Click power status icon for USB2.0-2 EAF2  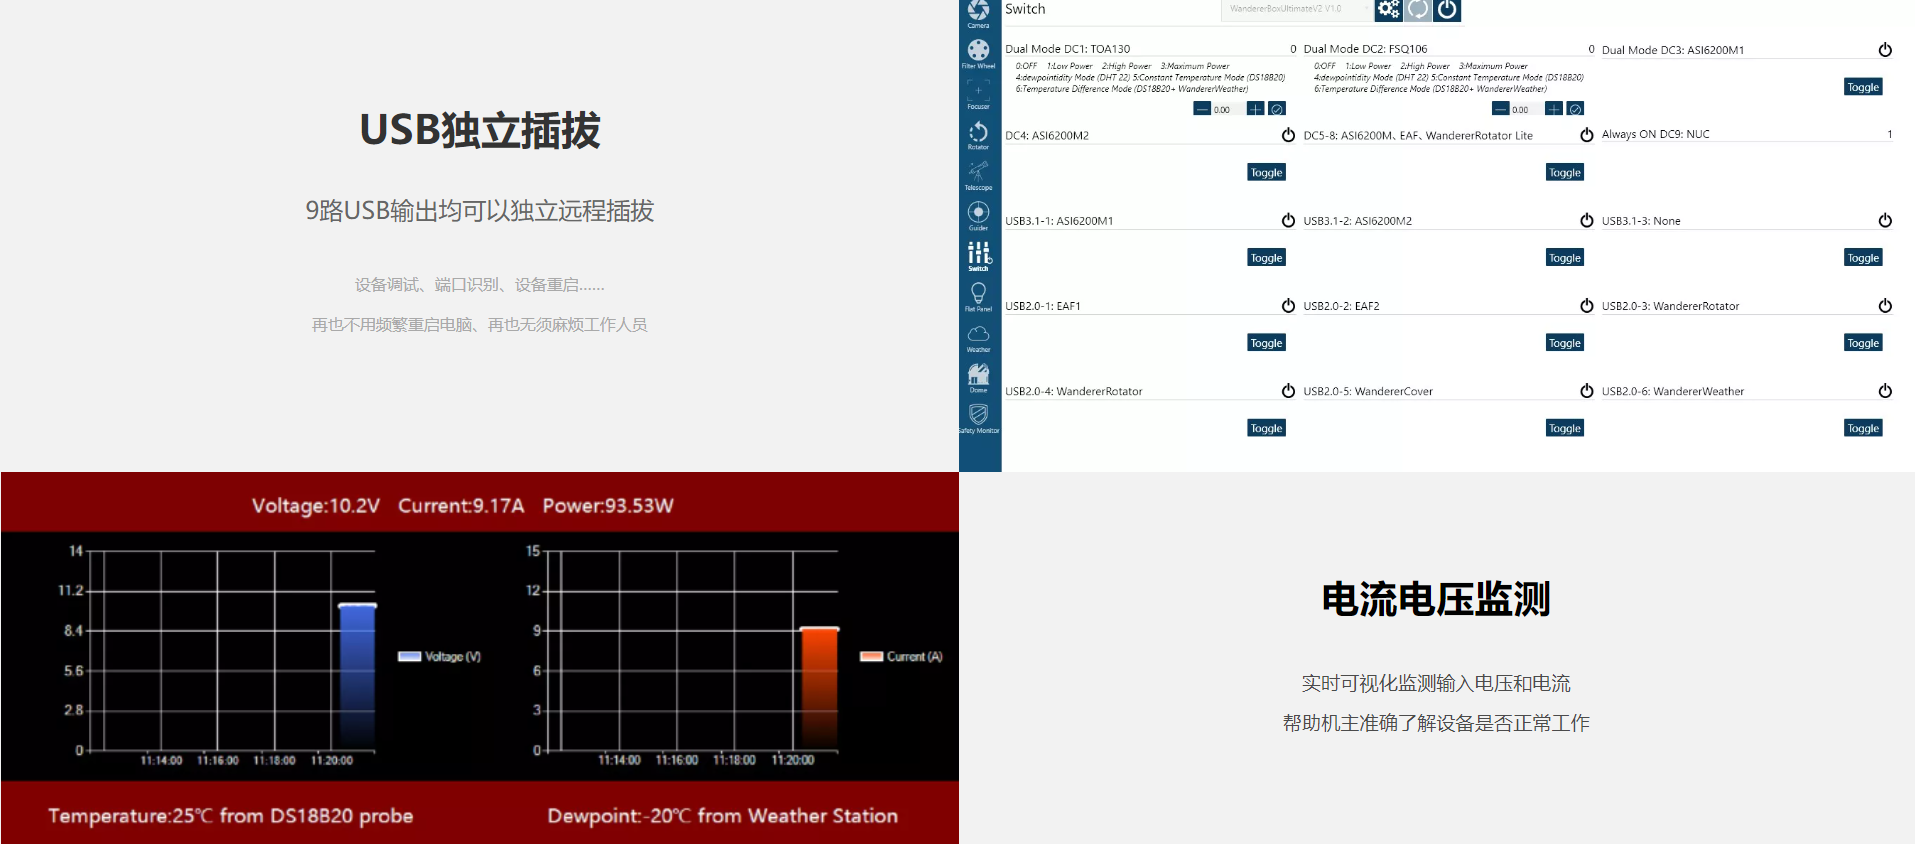[x=1587, y=305]
